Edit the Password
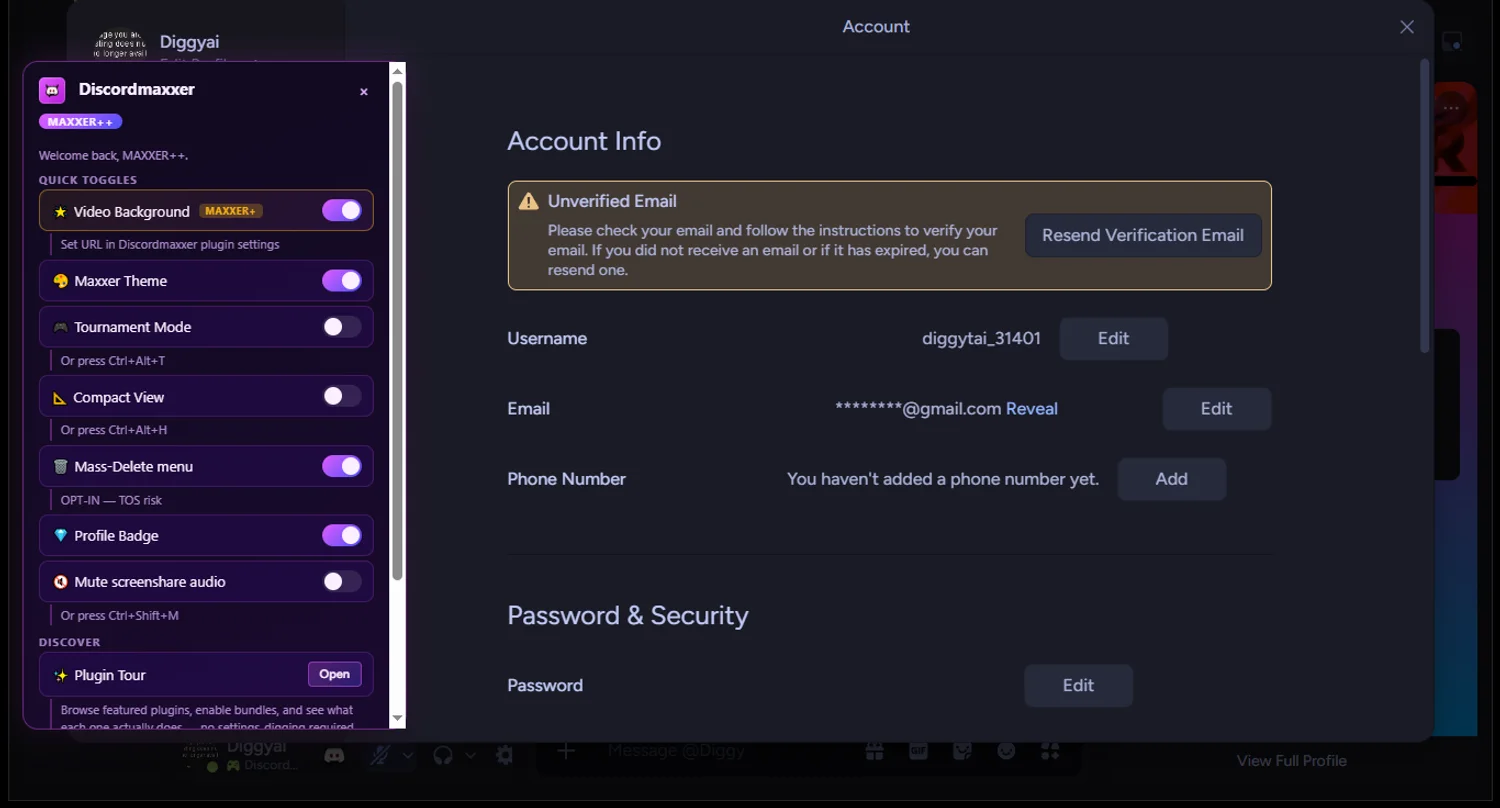 click(x=1078, y=686)
